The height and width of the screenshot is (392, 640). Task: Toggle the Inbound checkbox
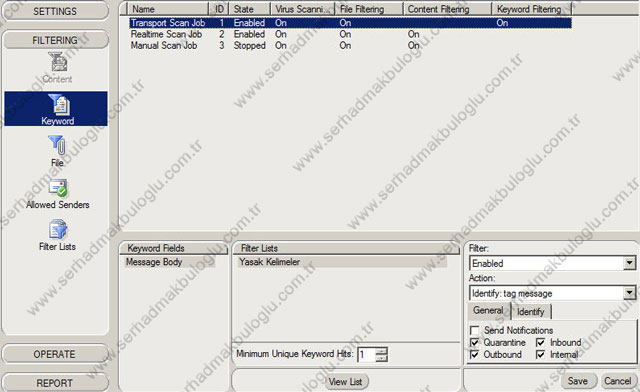tap(540, 342)
